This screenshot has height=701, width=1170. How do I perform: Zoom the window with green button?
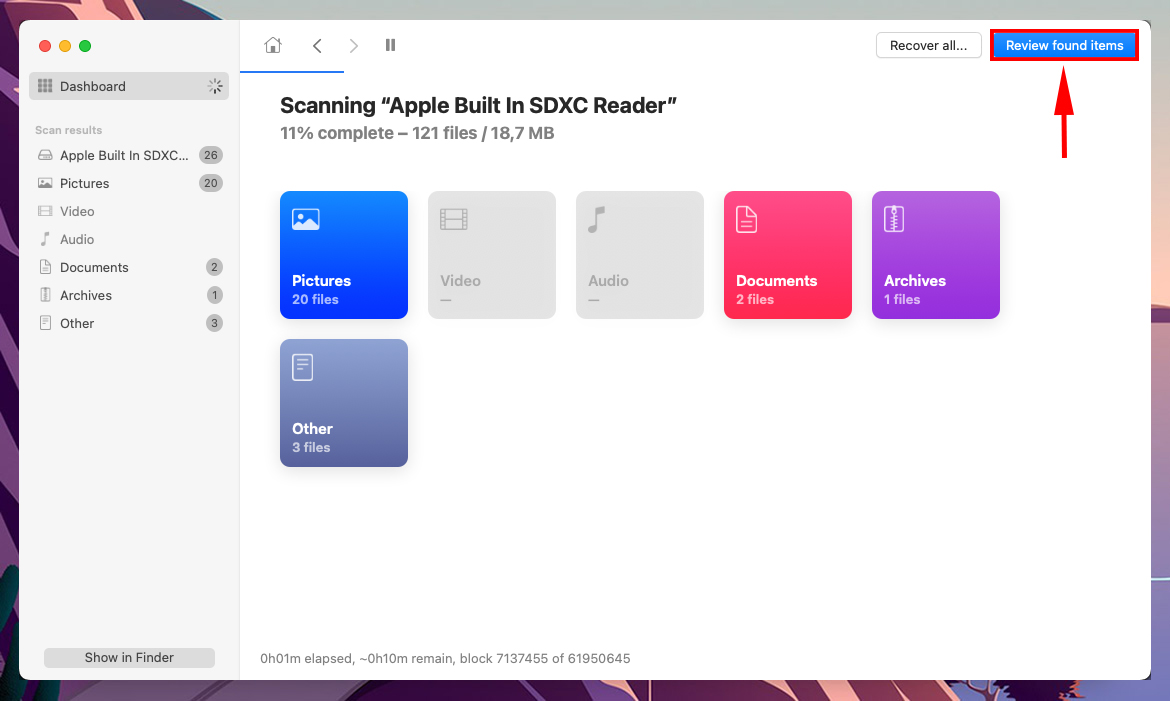click(85, 46)
